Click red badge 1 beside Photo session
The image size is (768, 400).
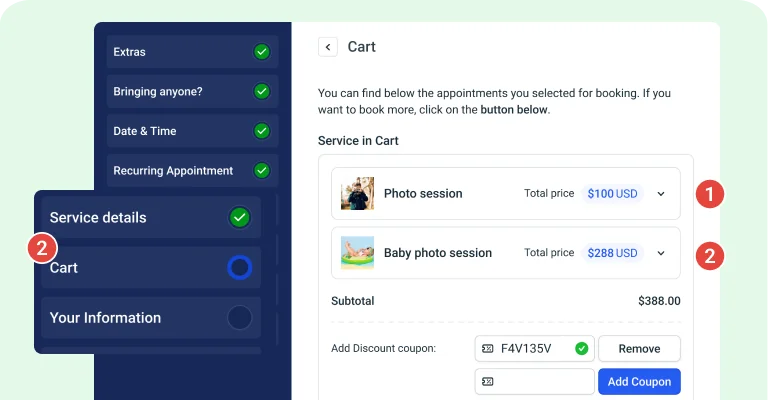point(710,194)
